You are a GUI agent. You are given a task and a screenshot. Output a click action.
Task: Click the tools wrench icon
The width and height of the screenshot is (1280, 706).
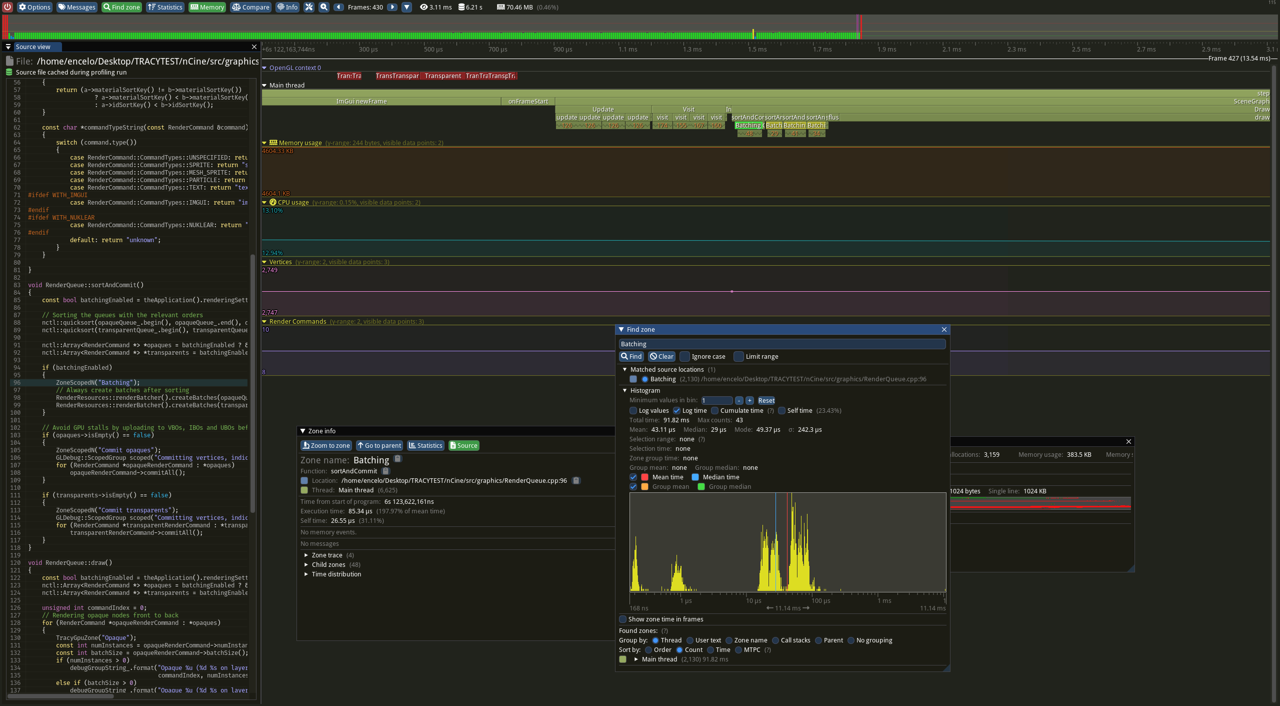tap(309, 7)
